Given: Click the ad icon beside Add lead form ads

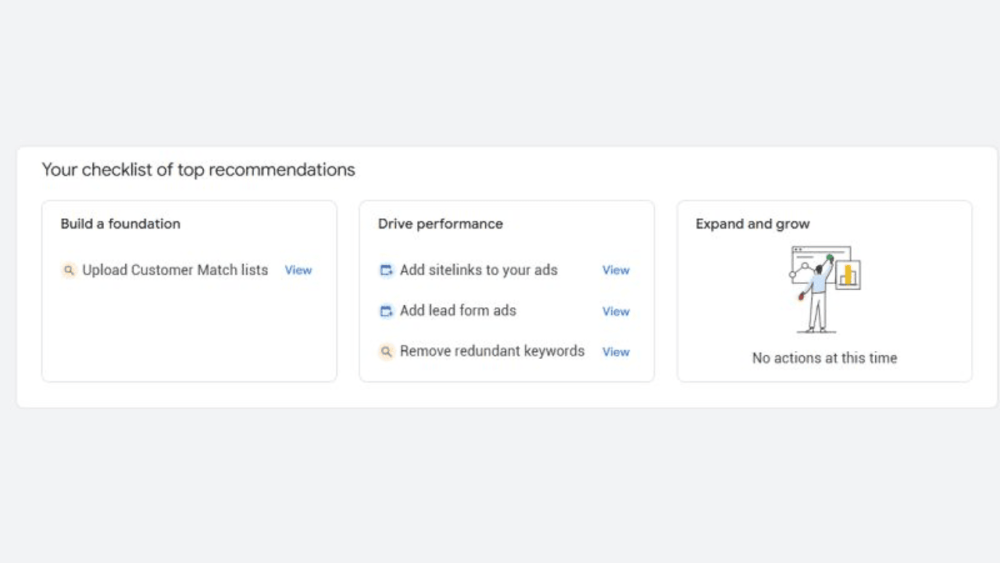Looking at the screenshot, I should [386, 311].
